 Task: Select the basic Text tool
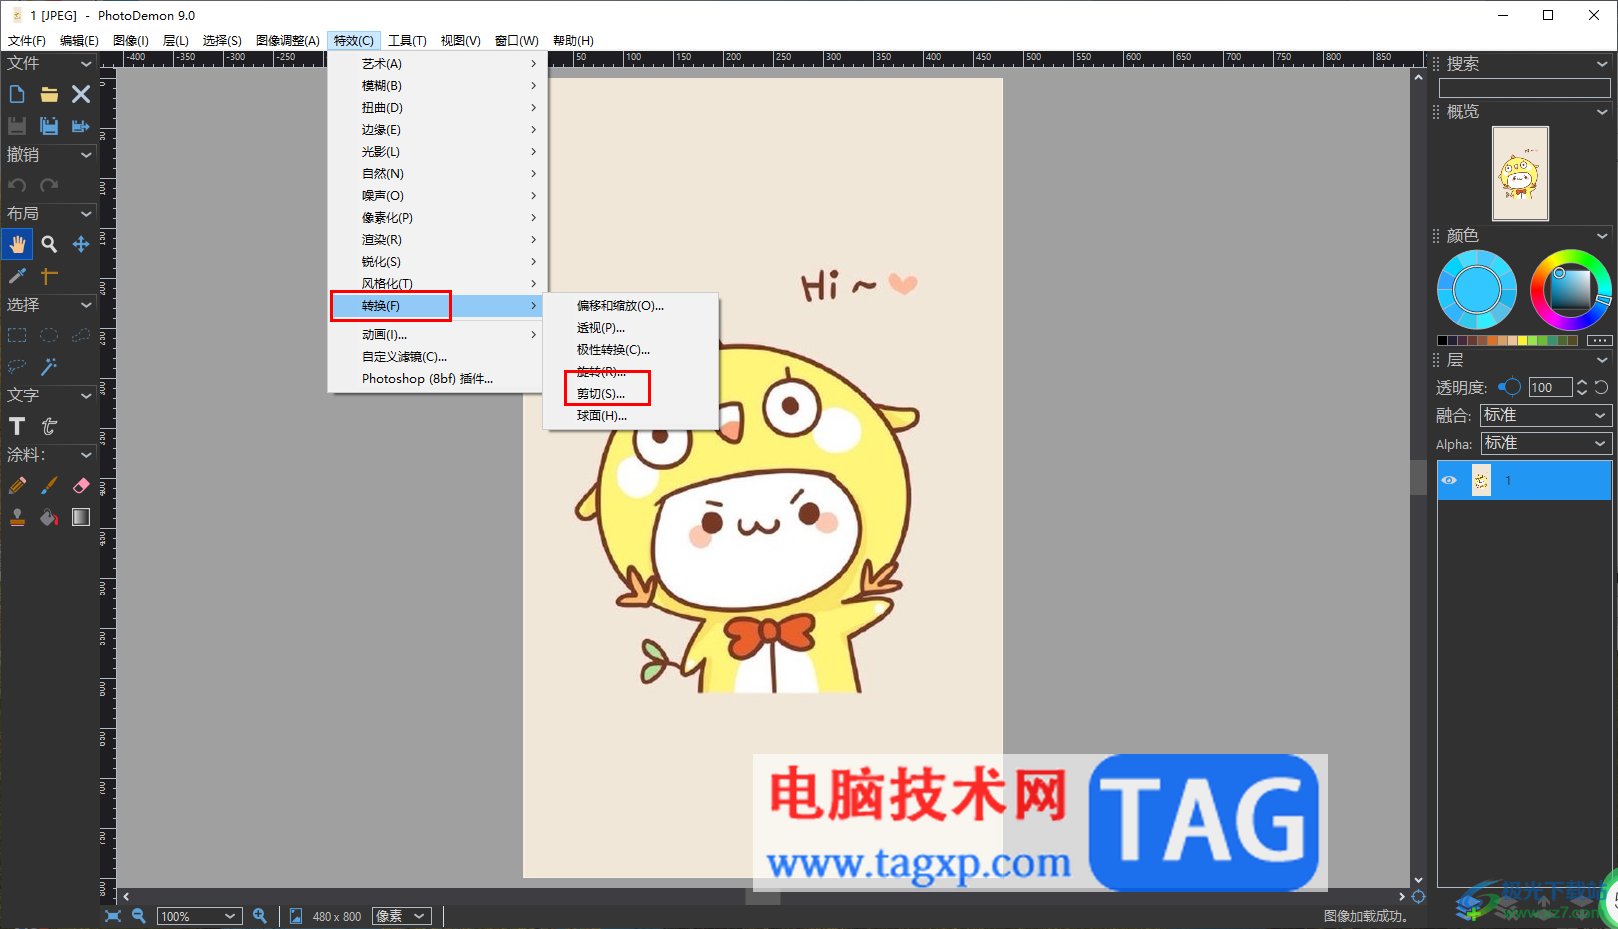[17, 426]
